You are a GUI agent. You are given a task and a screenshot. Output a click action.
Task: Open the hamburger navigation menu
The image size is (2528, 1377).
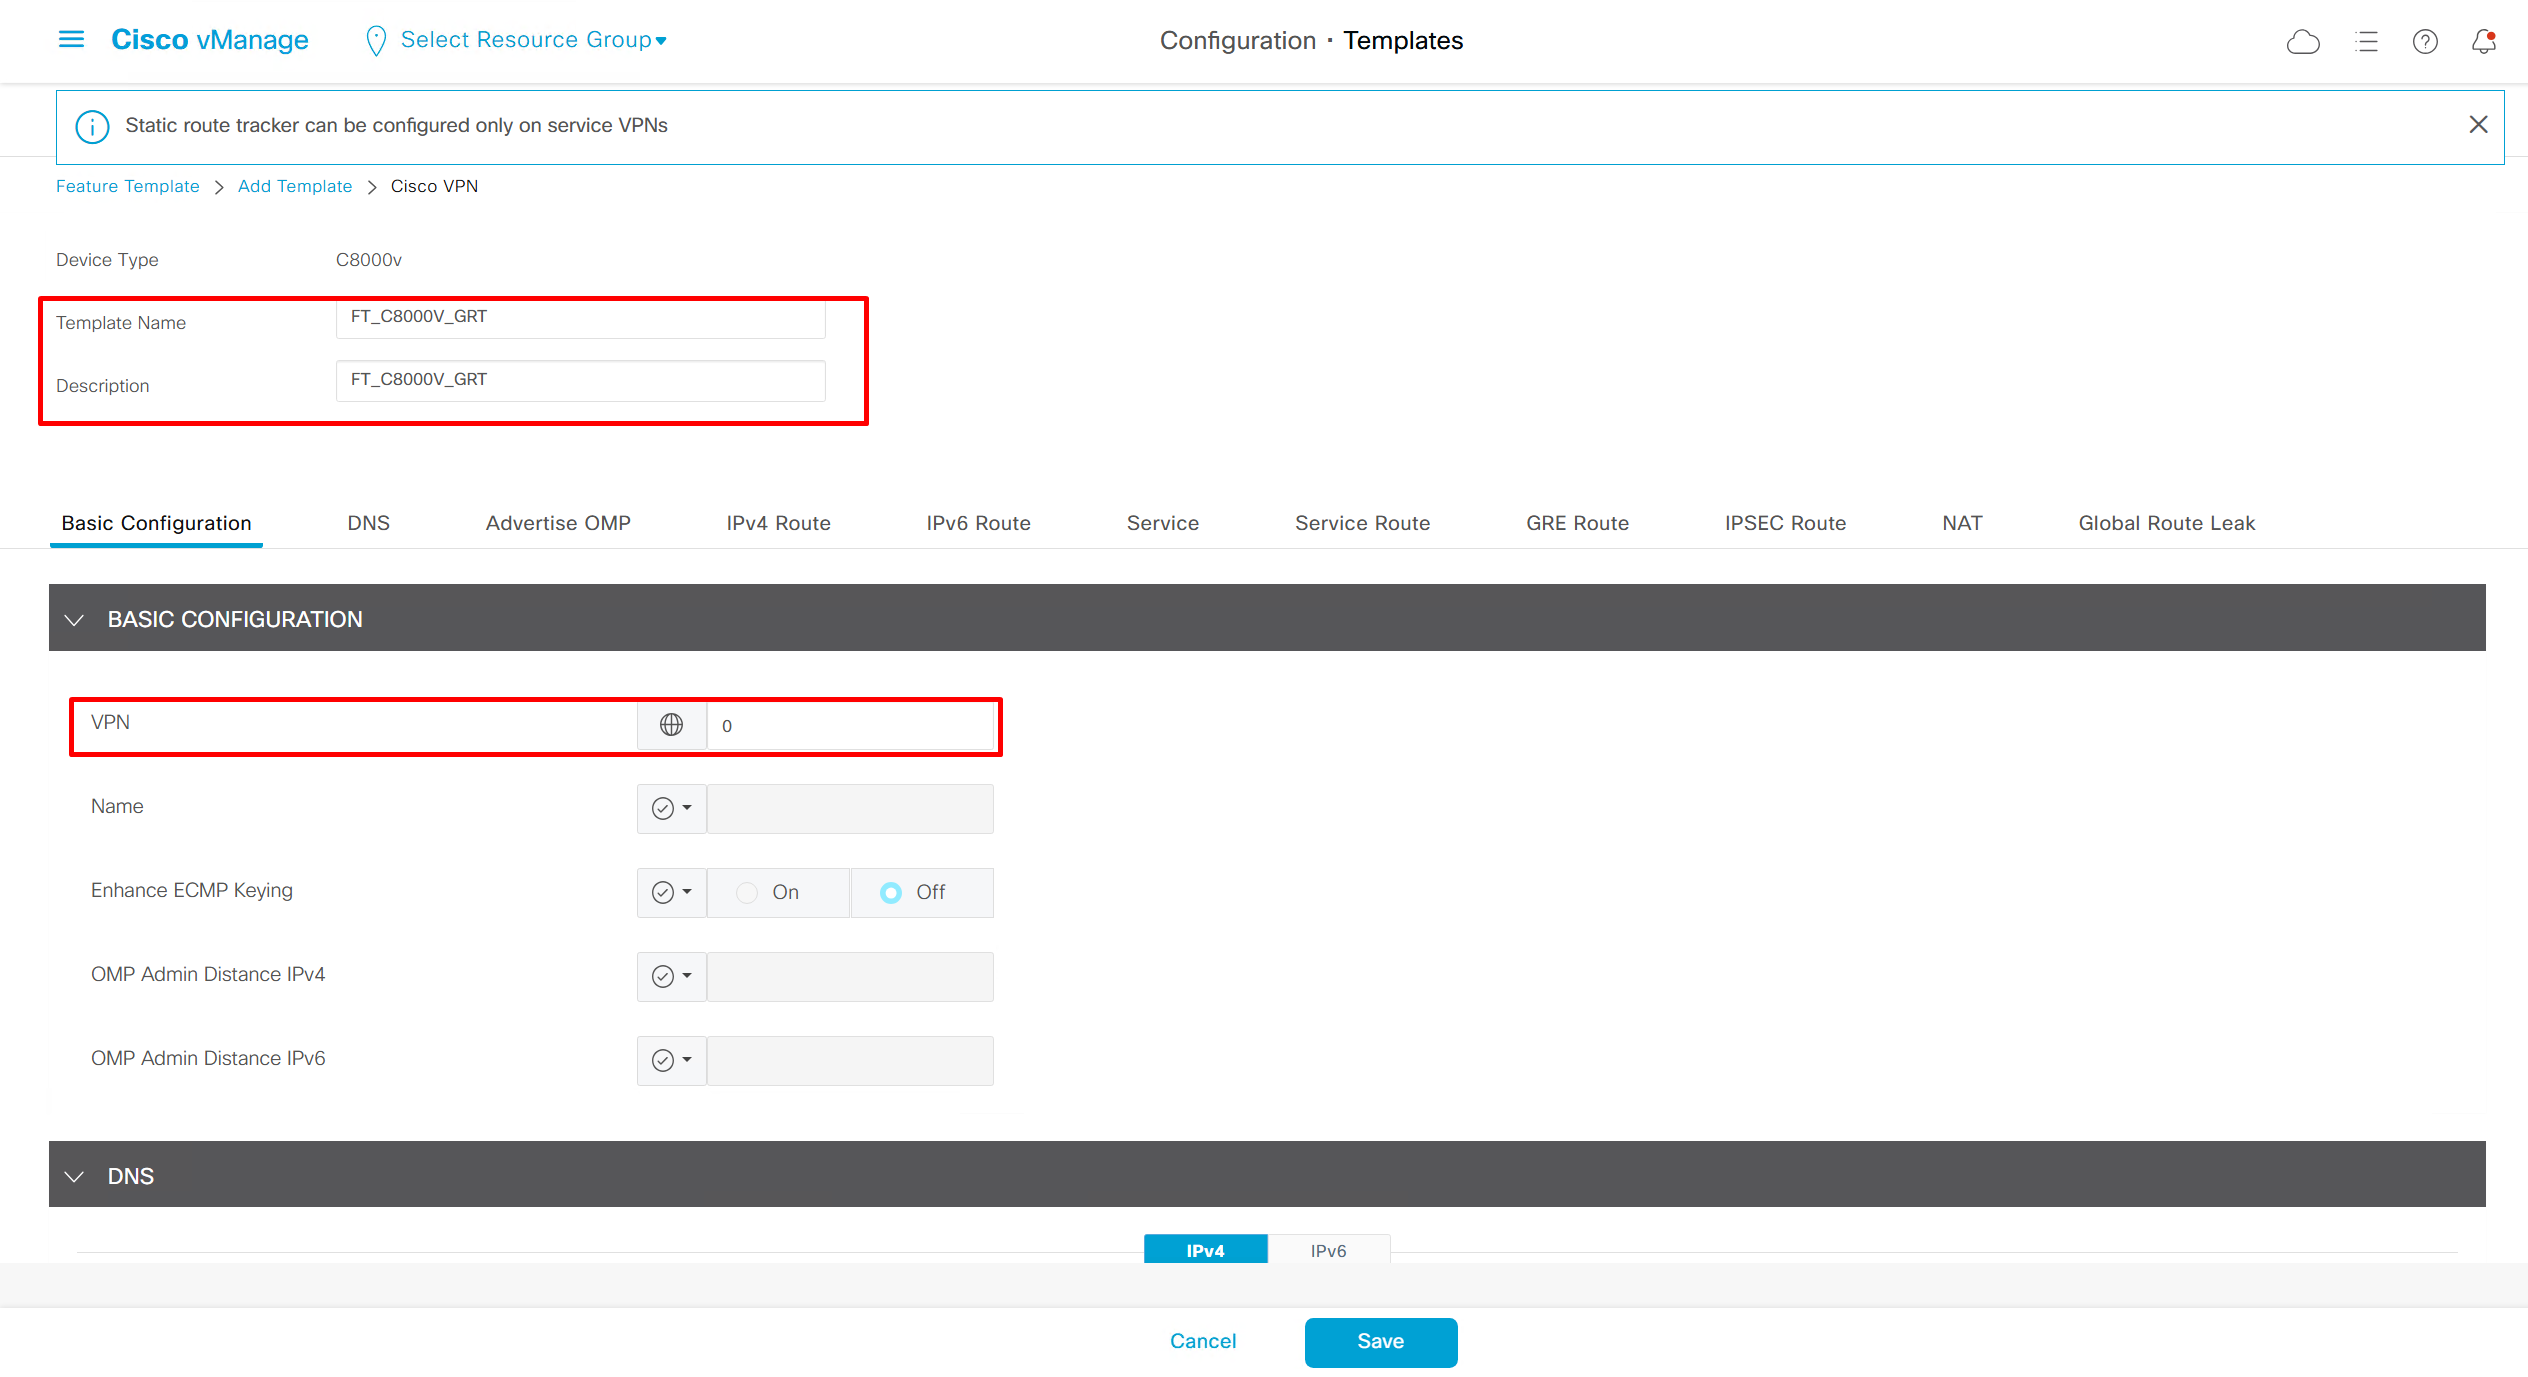[71, 40]
